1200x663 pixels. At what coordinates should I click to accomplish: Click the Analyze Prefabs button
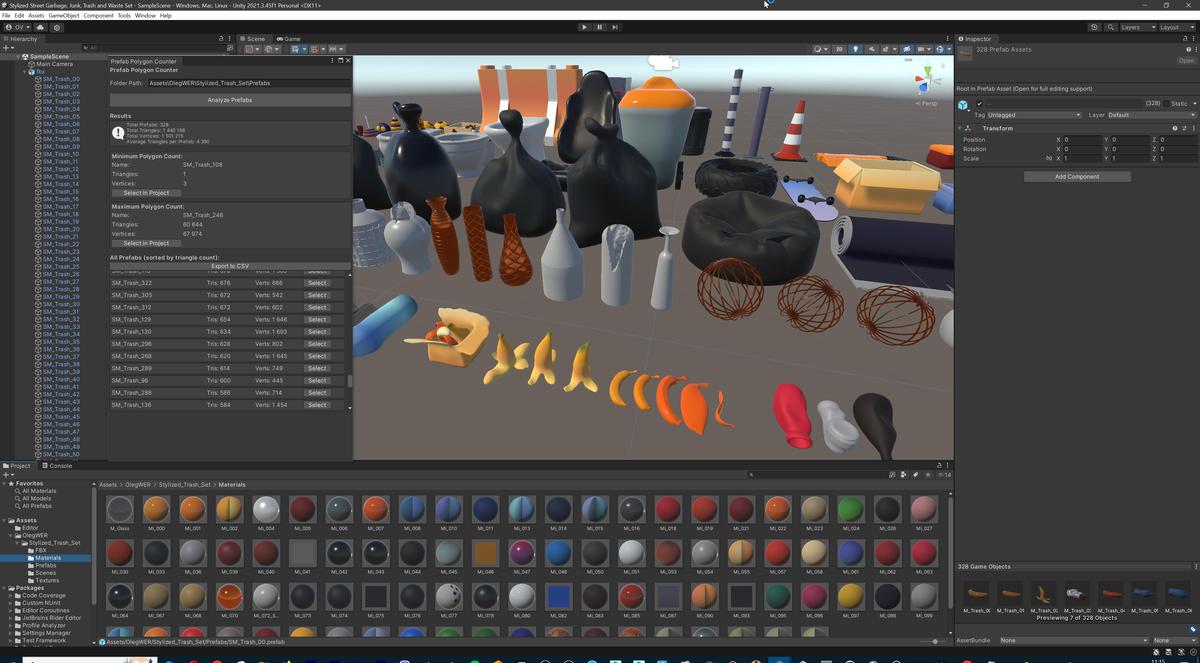(x=229, y=100)
